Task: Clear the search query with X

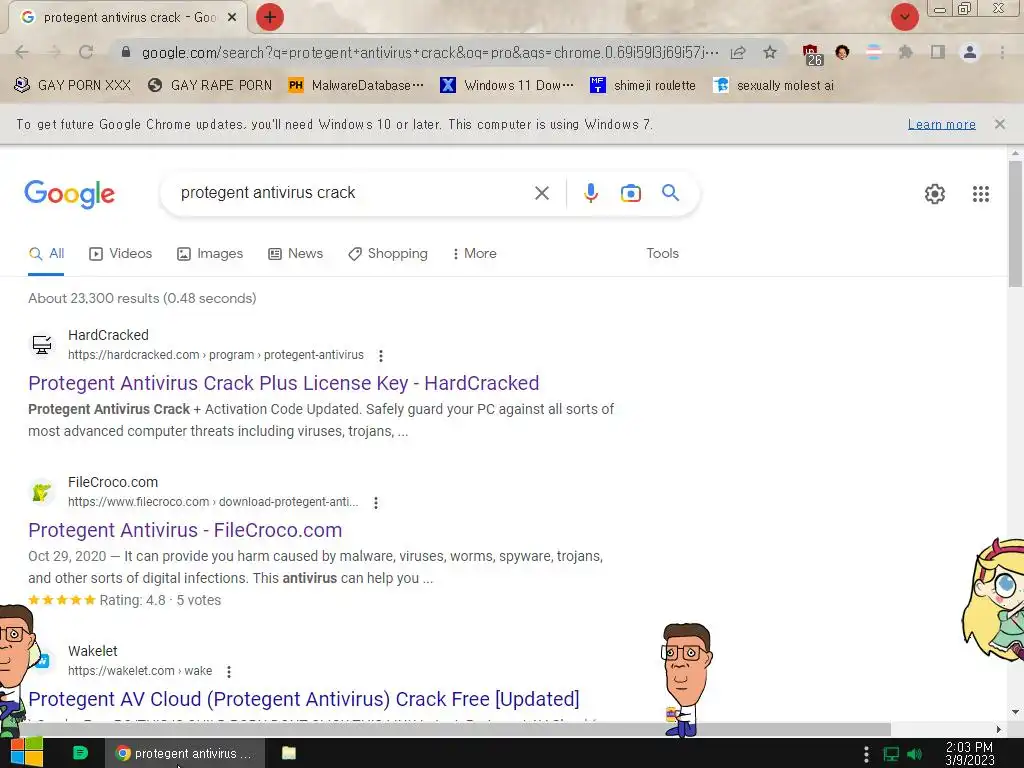Action: coord(542,193)
